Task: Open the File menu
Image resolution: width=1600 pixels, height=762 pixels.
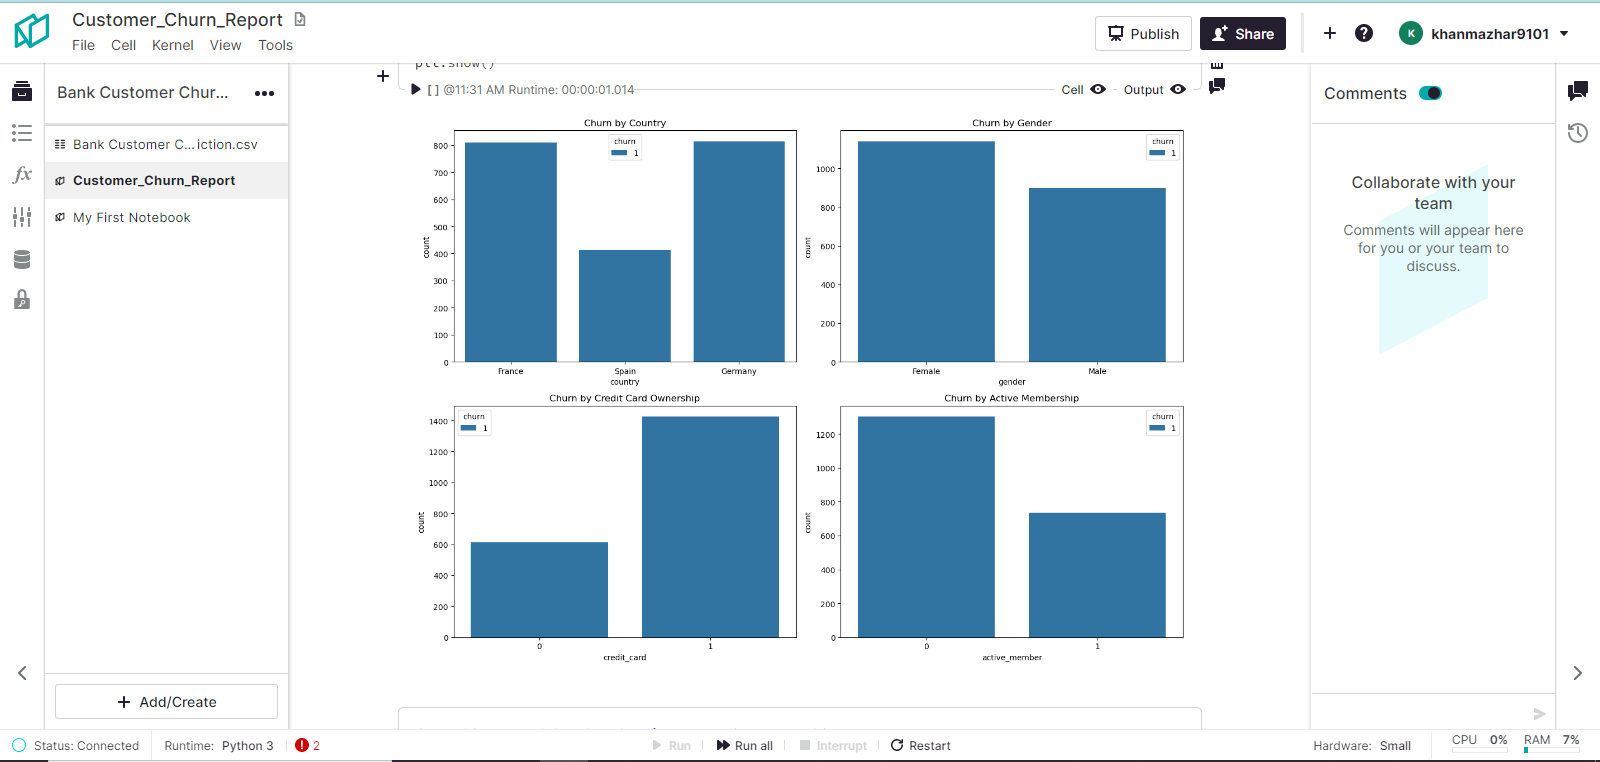Action: [x=83, y=45]
